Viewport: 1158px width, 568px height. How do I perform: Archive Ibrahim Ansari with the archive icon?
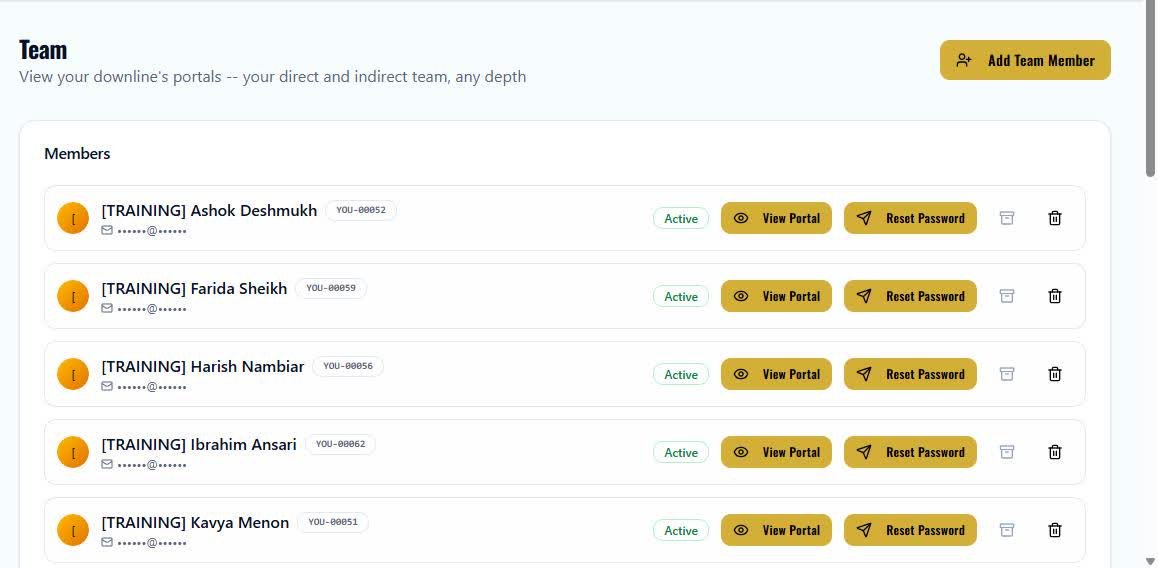1007,452
